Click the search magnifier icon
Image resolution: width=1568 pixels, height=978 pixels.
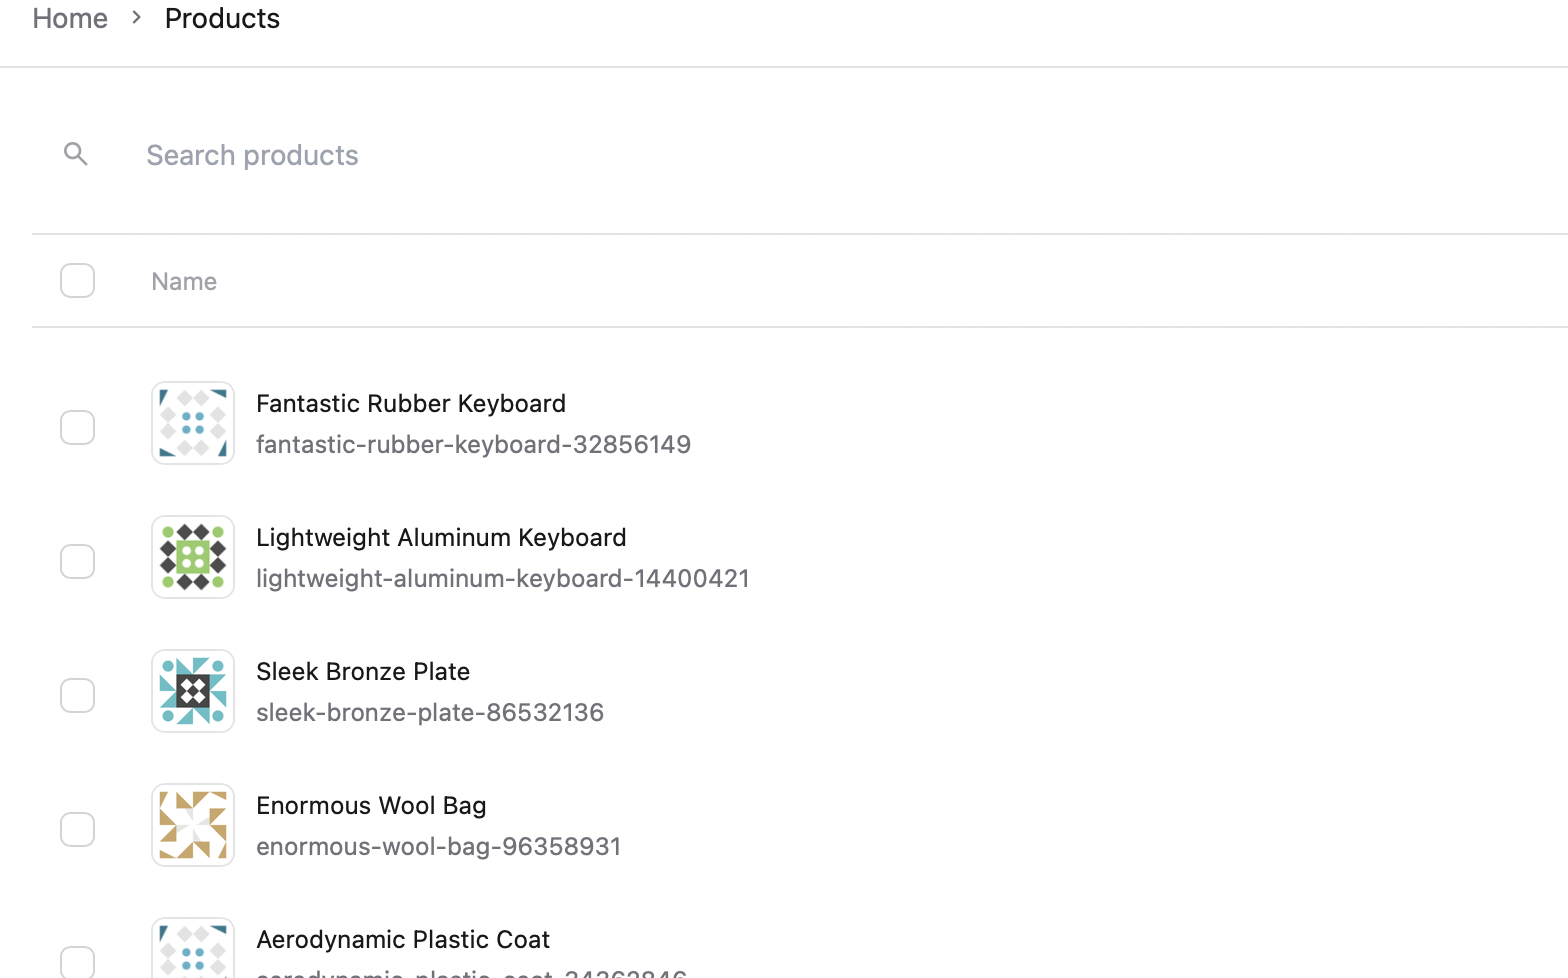click(x=76, y=154)
